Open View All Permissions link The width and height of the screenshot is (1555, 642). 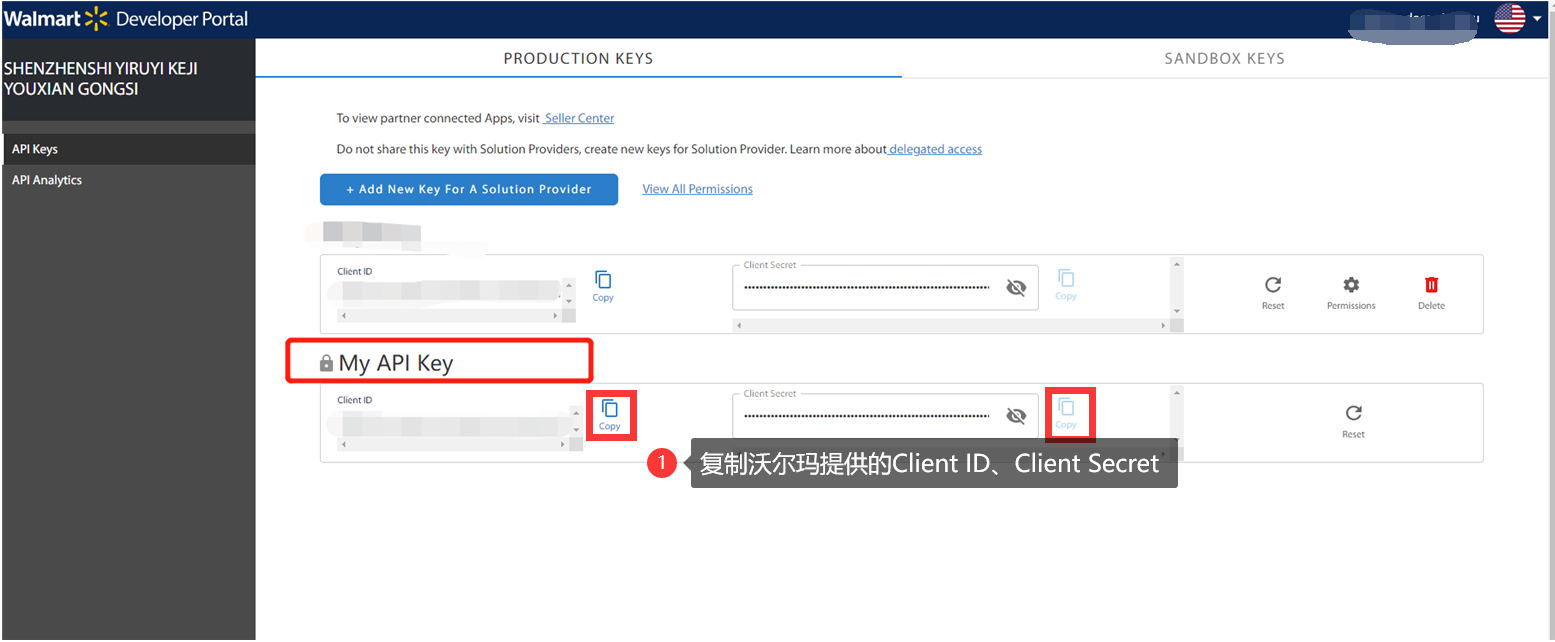697,189
